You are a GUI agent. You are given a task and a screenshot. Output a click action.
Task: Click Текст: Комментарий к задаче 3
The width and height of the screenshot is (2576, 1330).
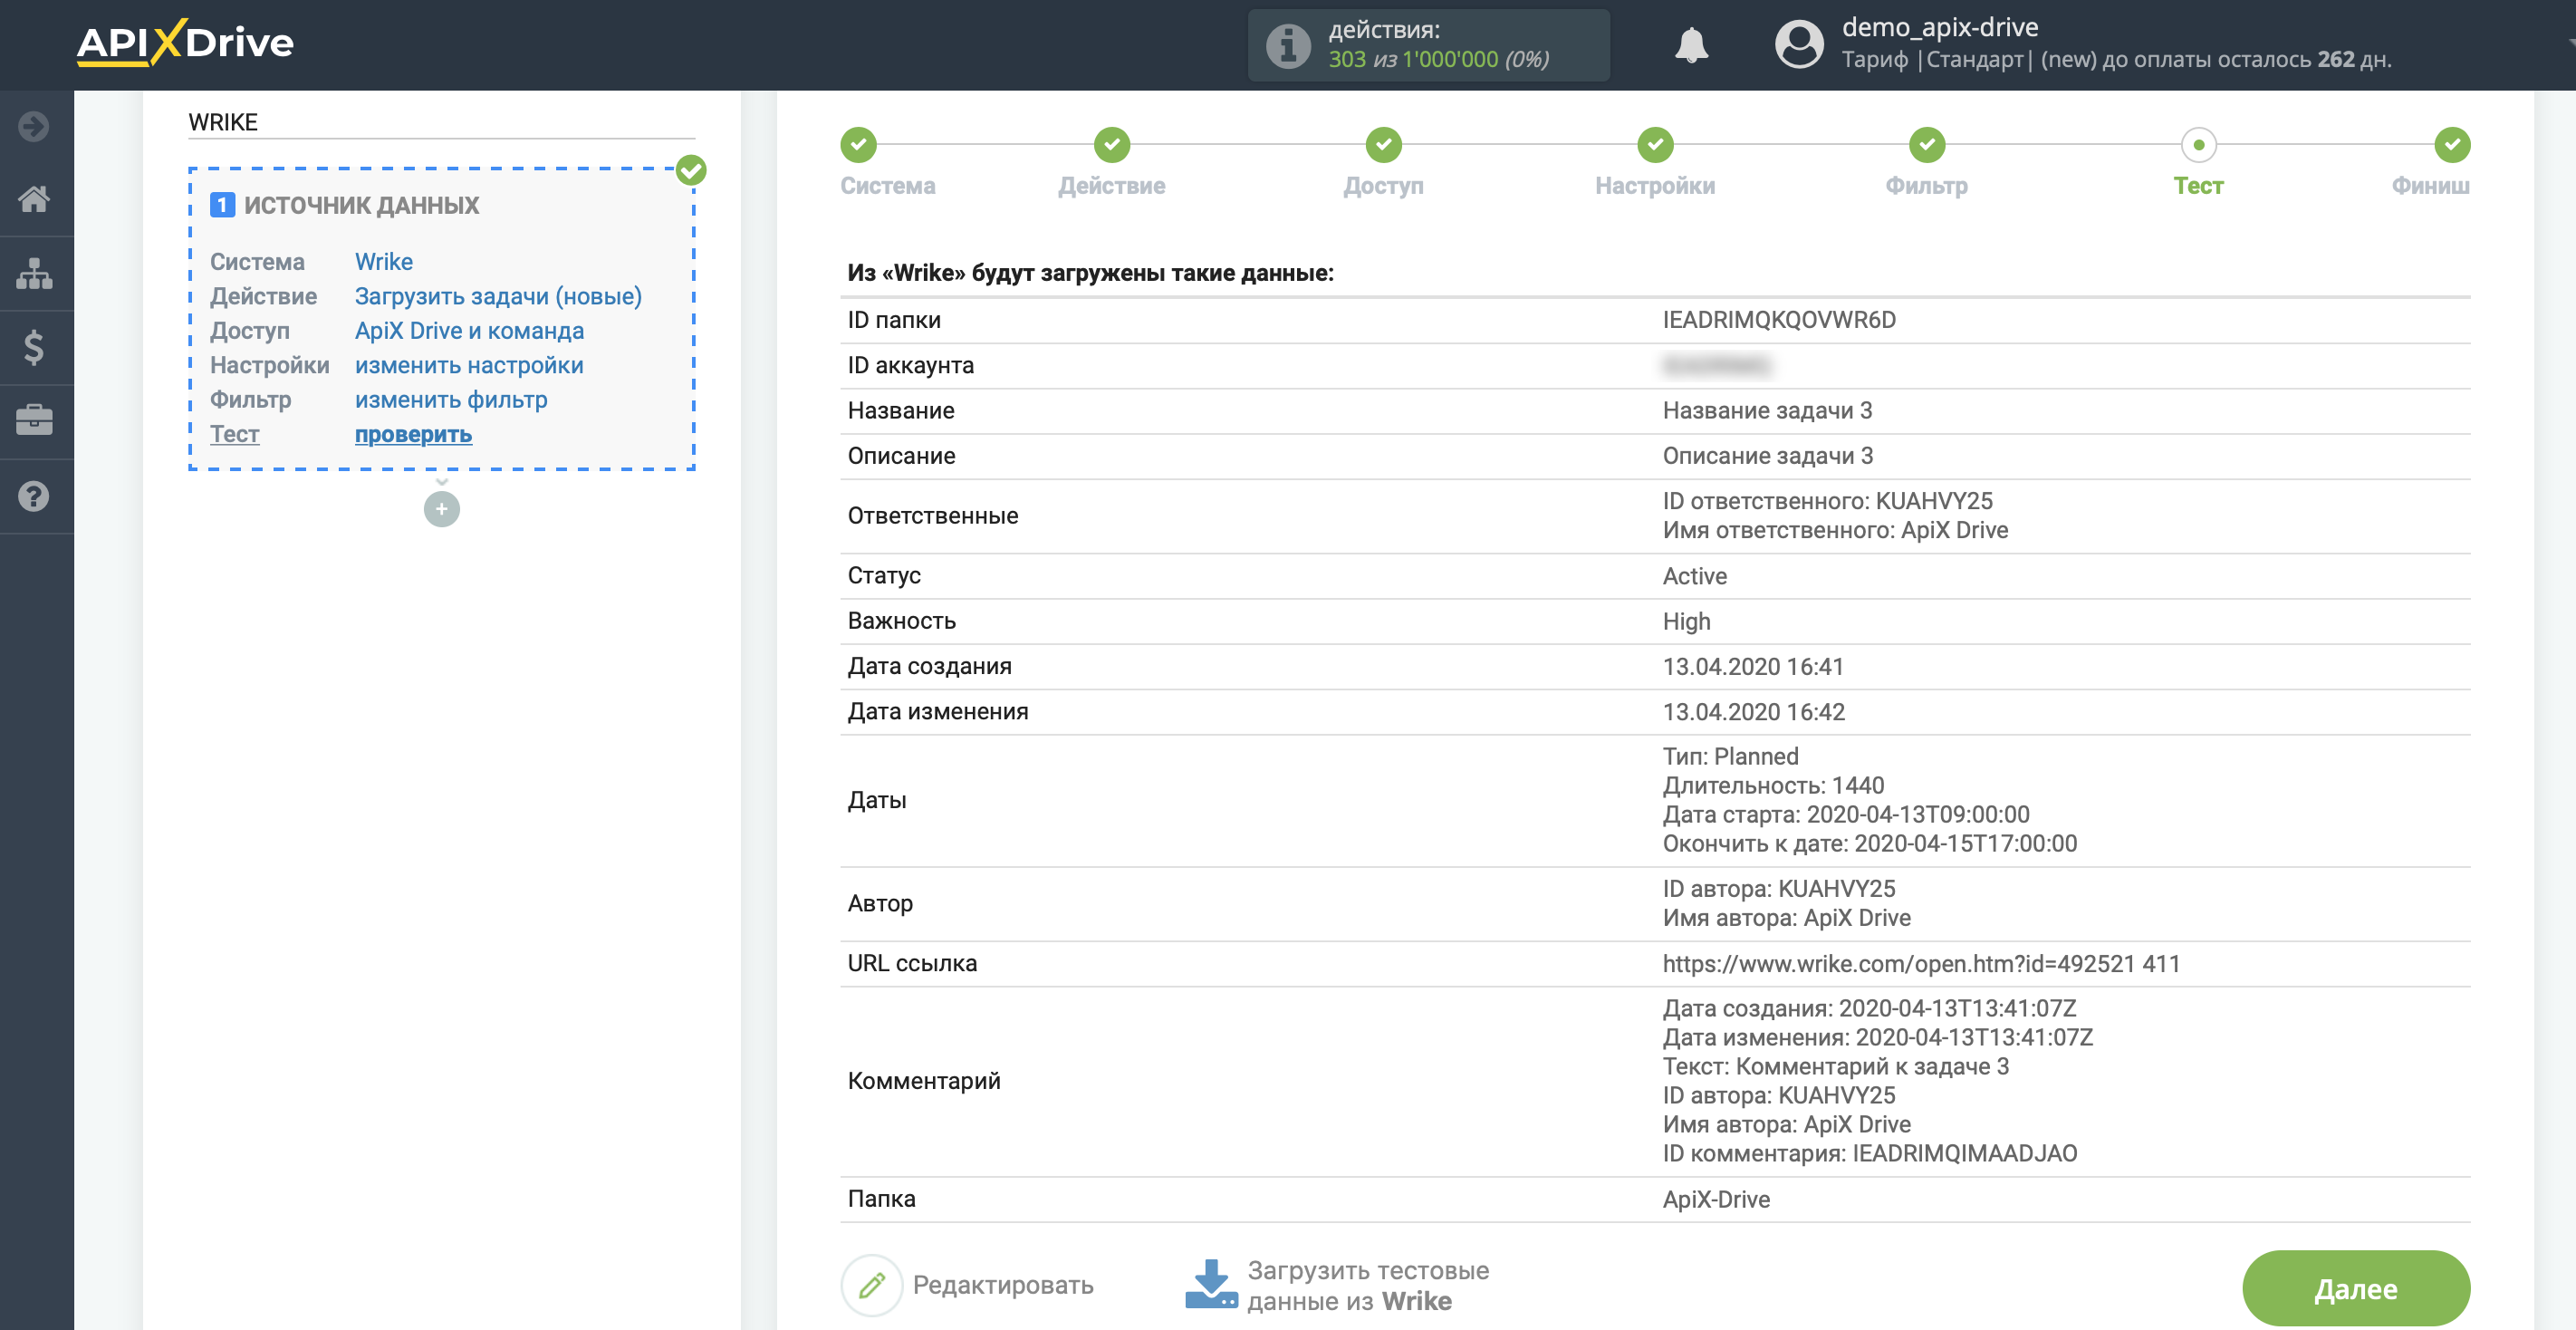click(1835, 1067)
